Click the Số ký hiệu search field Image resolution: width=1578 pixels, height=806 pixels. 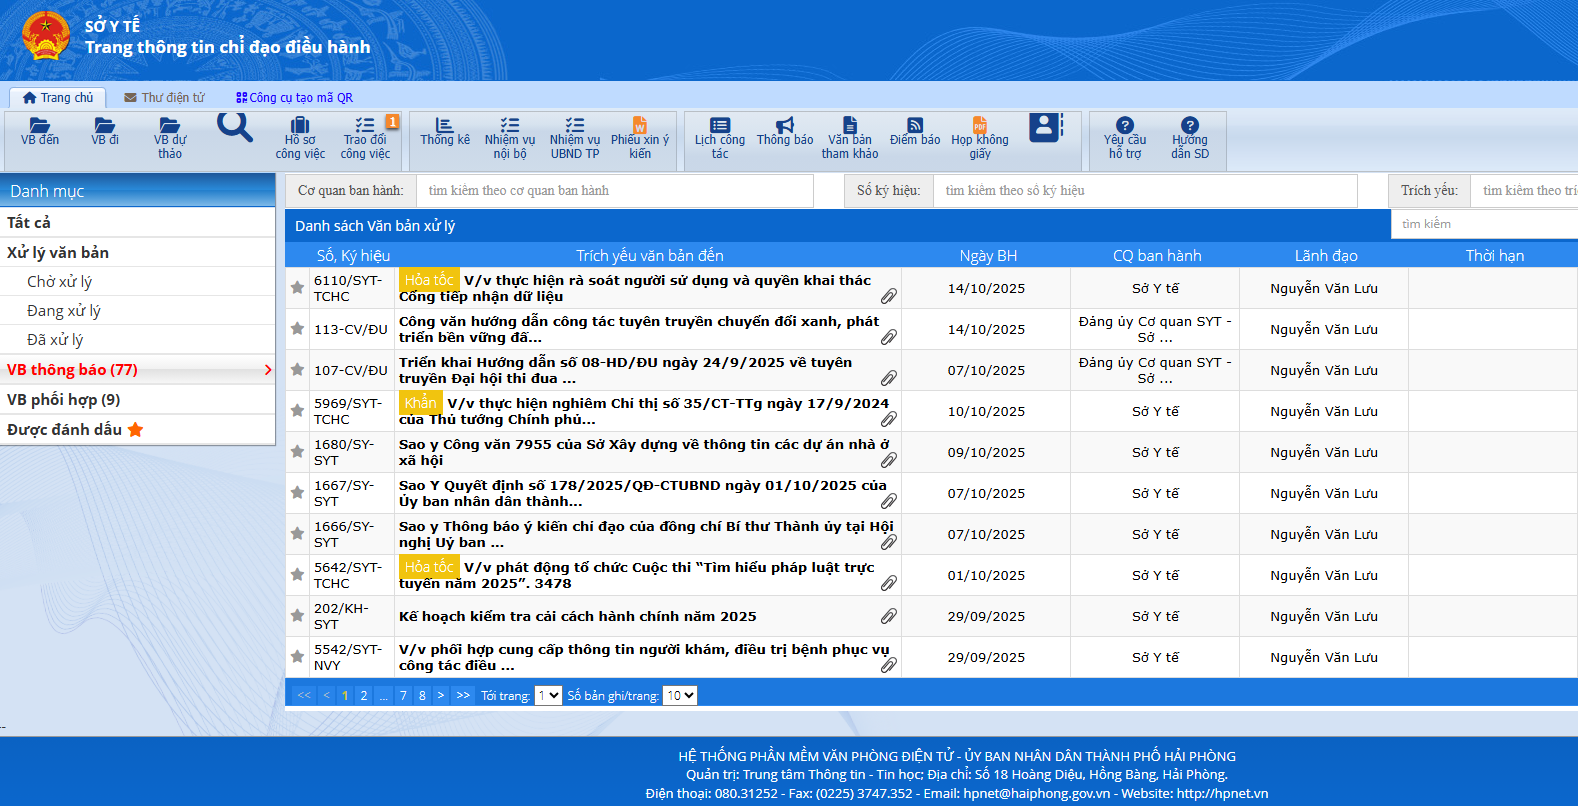pyautogui.click(x=1144, y=190)
